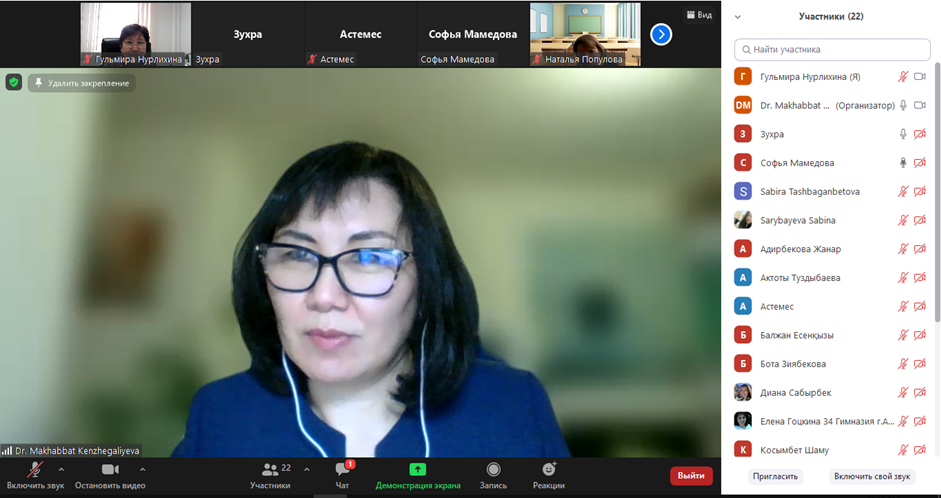This screenshot has height=498, width=941.
Task: Select Гульмира Нурлихина video thumbnail
Action: point(136,34)
